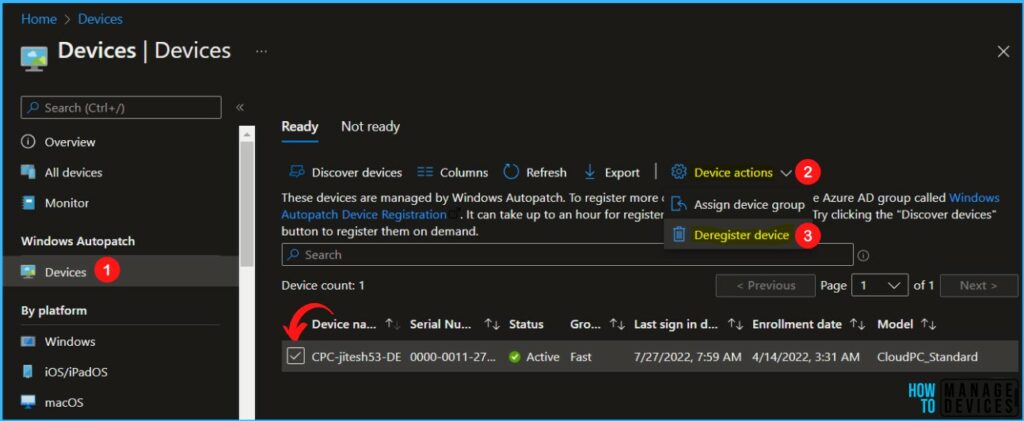Image resolution: width=1024 pixels, height=421 pixels.
Task: Click the Refresh circular arrow icon
Action: (511, 172)
